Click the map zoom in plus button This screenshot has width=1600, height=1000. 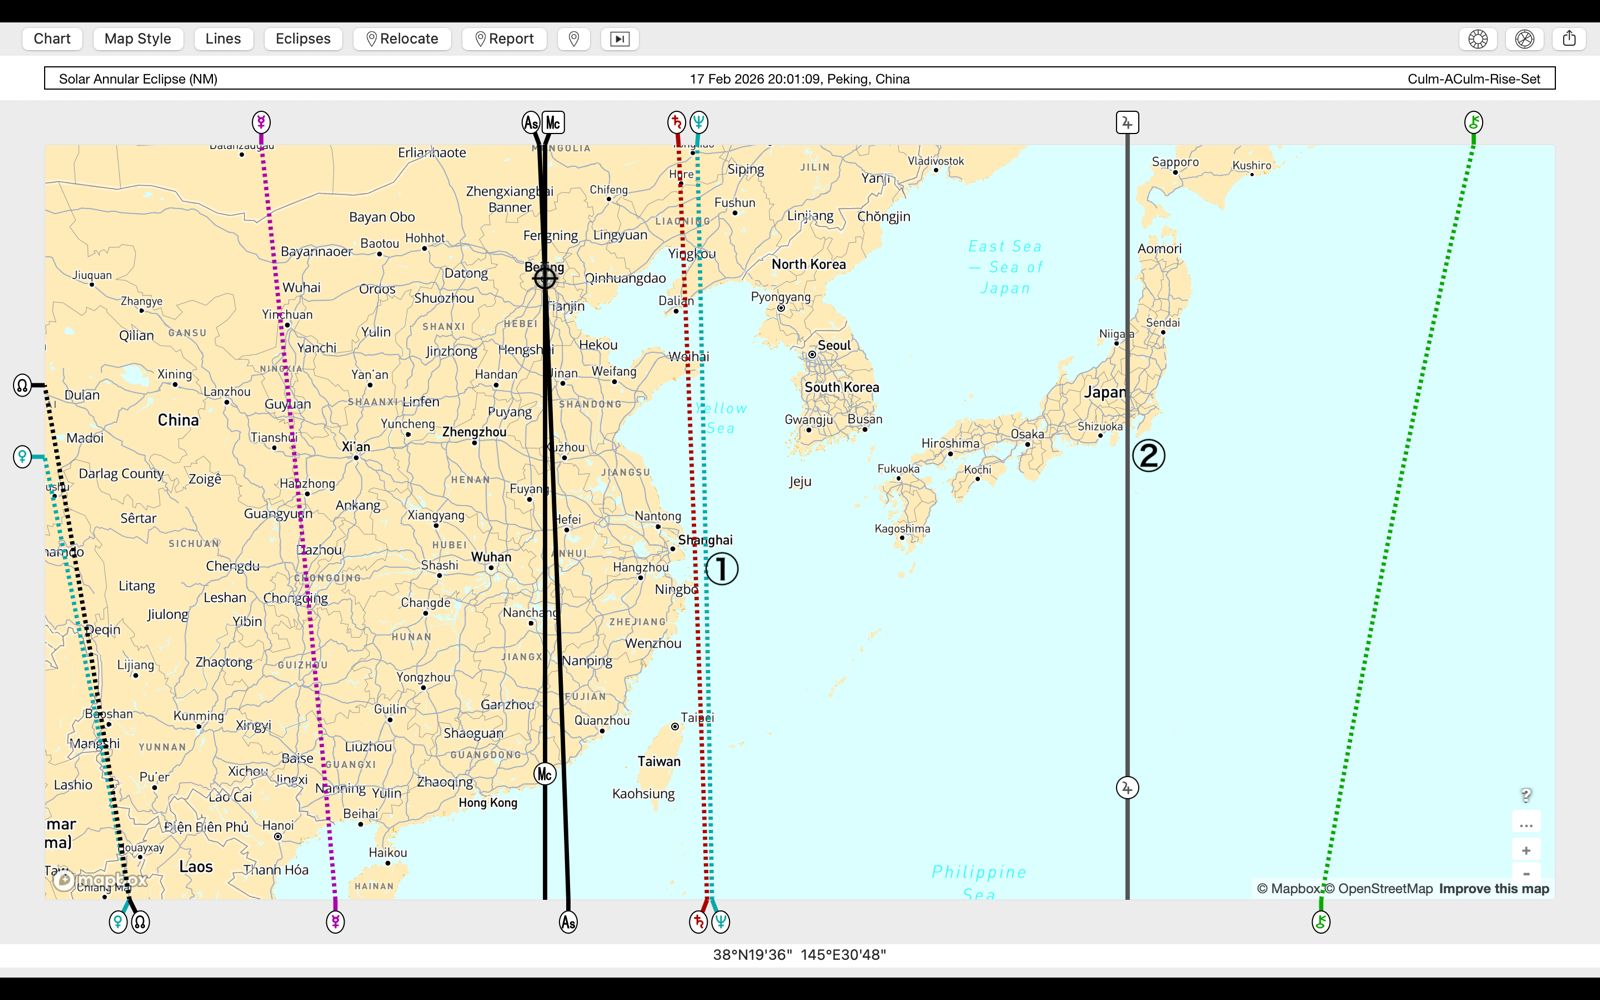(x=1526, y=851)
